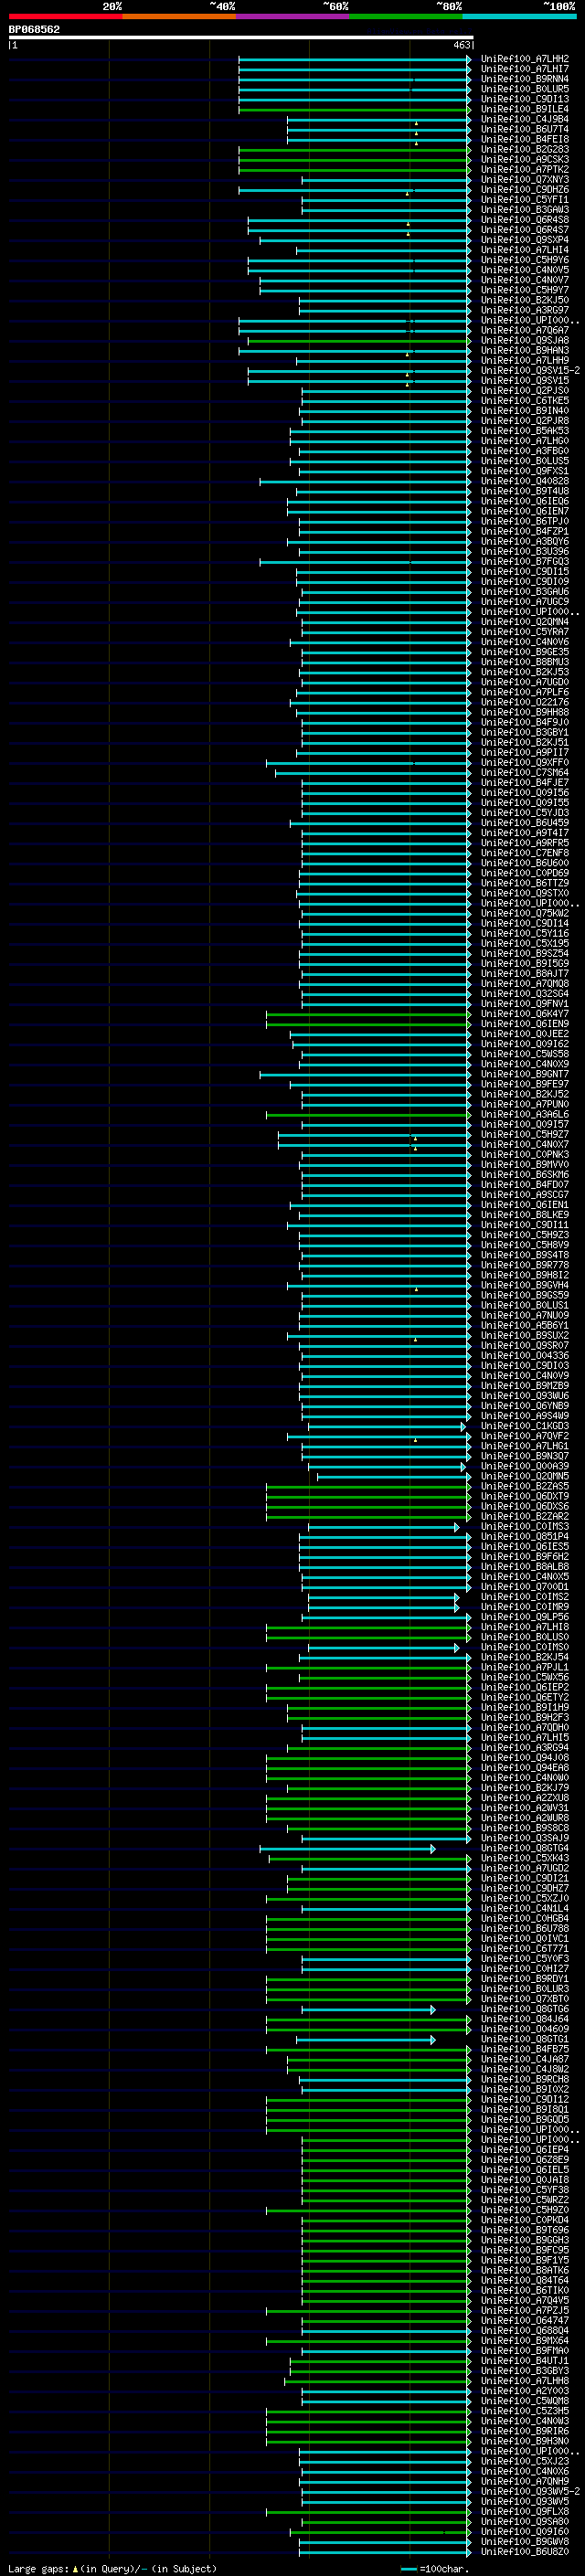Image resolution: width=585 pixels, height=2576 pixels.
Task: Click the UniRef100_Q9SXP4 label
Action: pos(525,240)
